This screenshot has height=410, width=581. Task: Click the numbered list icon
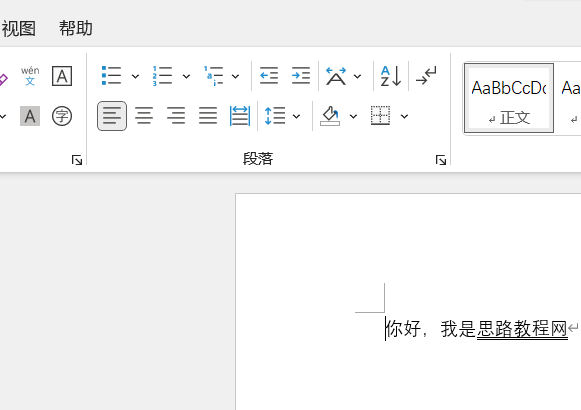[x=162, y=76]
